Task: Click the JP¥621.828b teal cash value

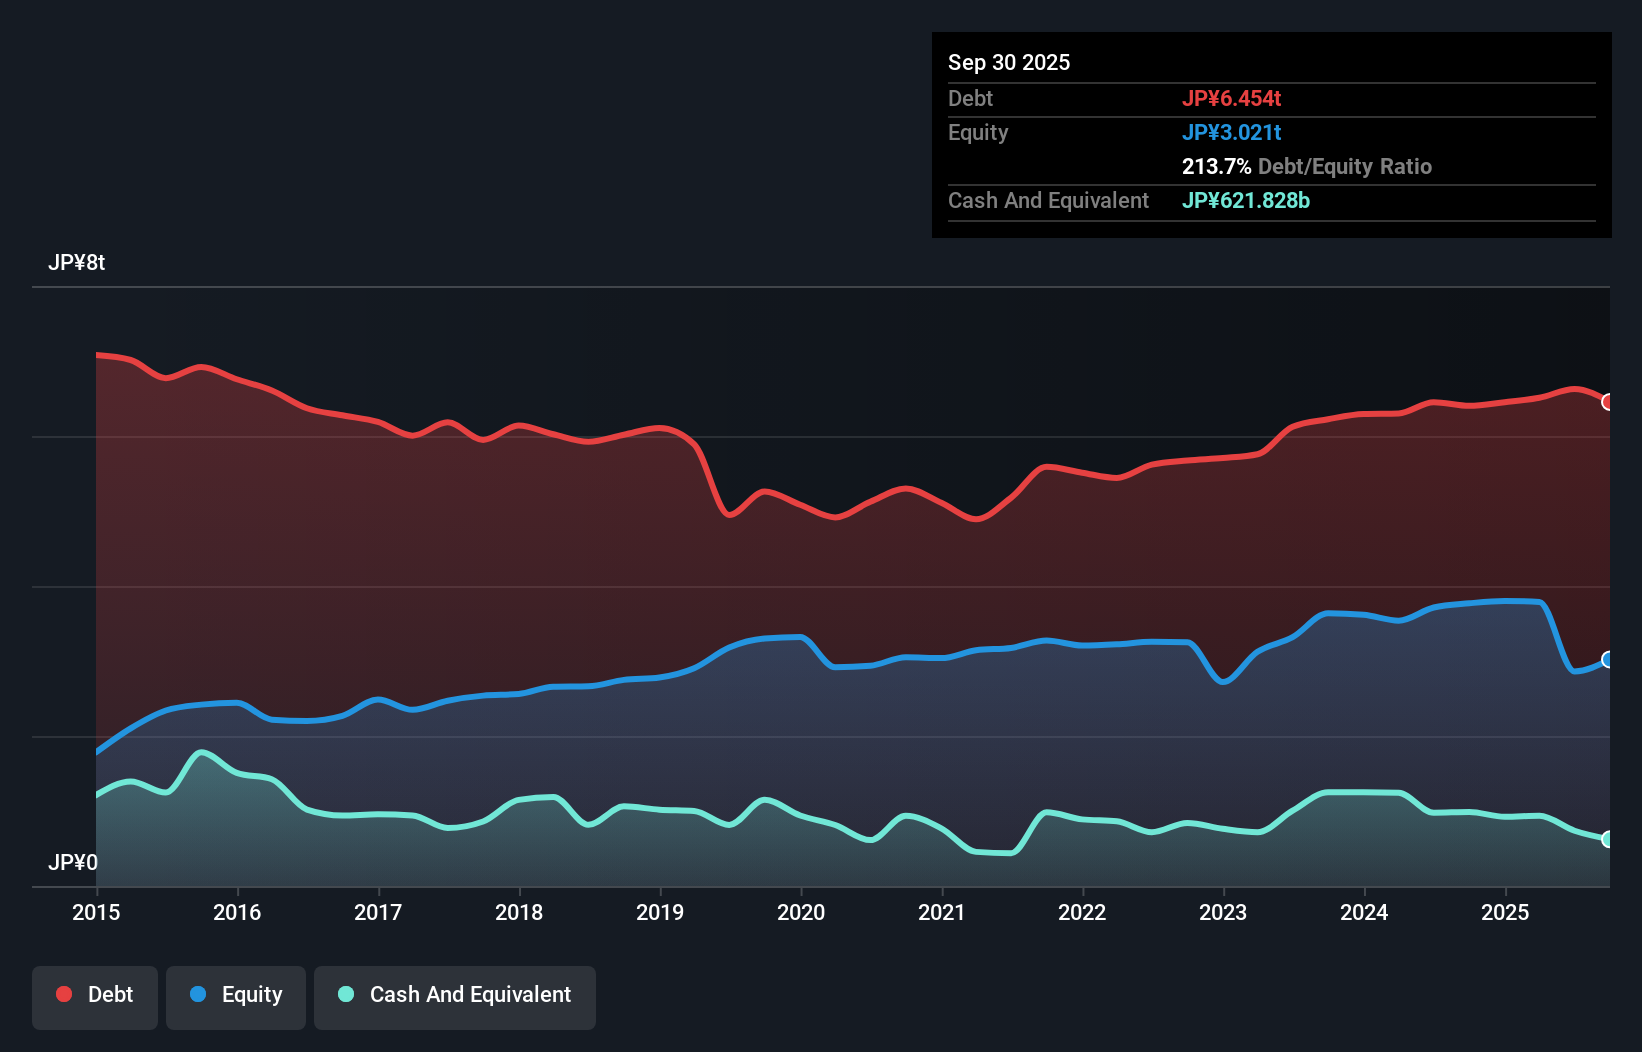Action: point(1246,201)
